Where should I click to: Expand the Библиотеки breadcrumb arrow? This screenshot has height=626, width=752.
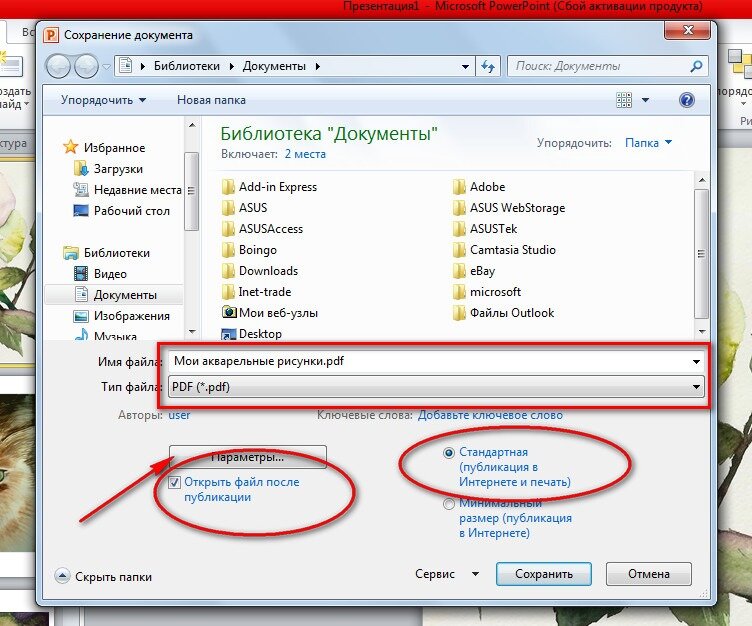(x=232, y=66)
